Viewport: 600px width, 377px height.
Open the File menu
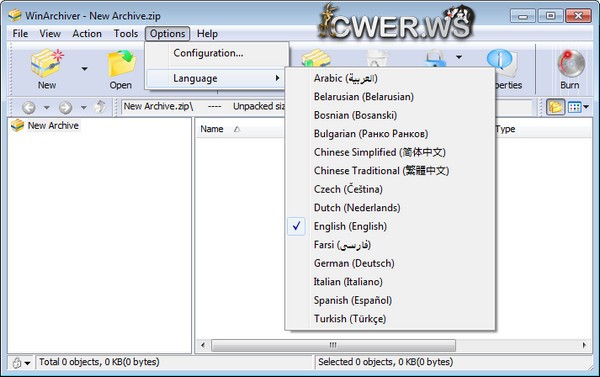tap(20, 34)
